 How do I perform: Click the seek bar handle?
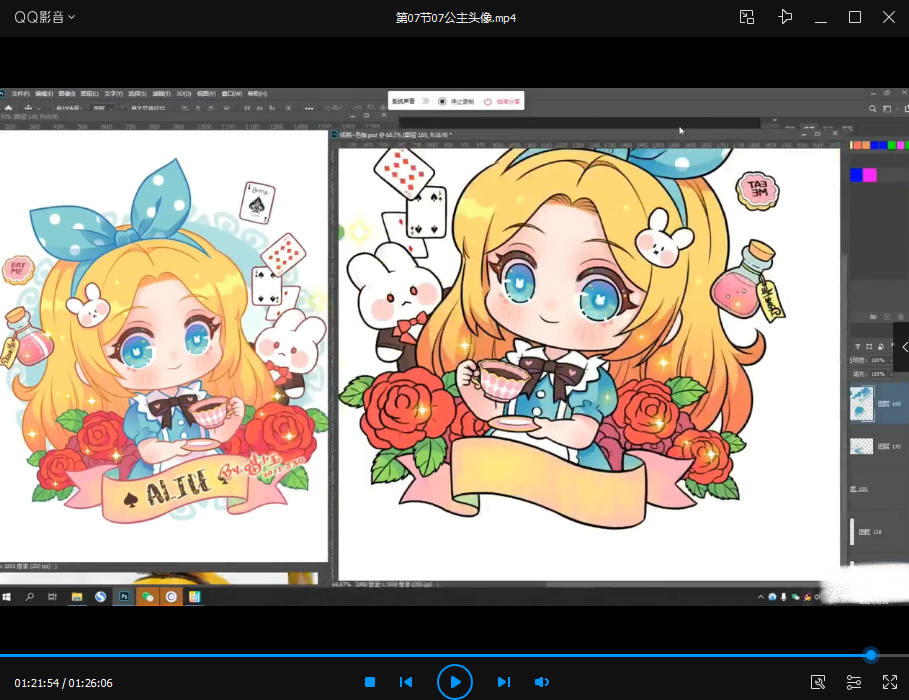click(871, 655)
